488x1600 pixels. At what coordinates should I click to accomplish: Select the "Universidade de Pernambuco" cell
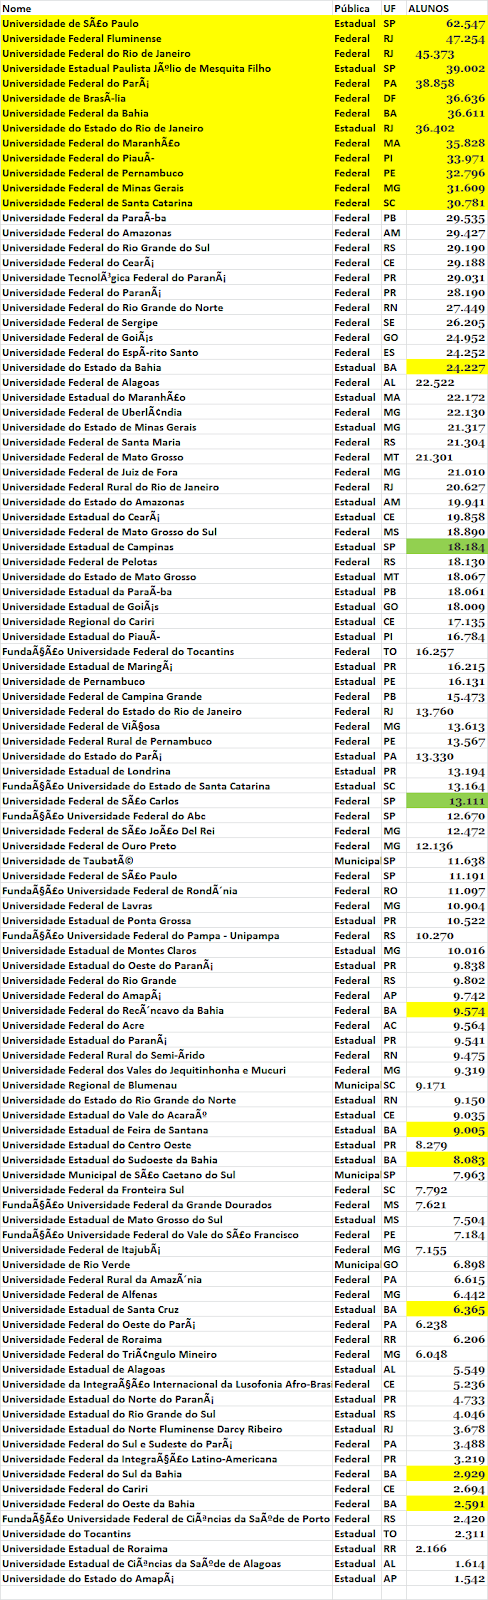pos(73,682)
